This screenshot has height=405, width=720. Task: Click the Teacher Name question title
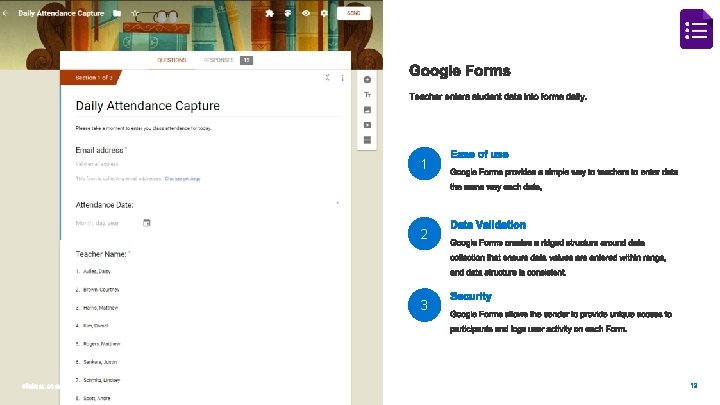(x=103, y=254)
